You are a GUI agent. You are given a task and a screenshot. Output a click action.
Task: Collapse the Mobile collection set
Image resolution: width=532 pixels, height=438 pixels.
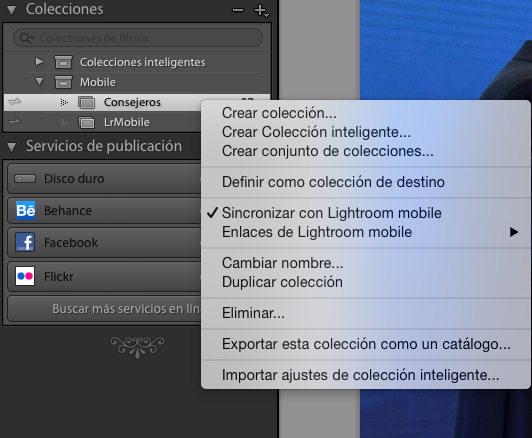coord(39,82)
